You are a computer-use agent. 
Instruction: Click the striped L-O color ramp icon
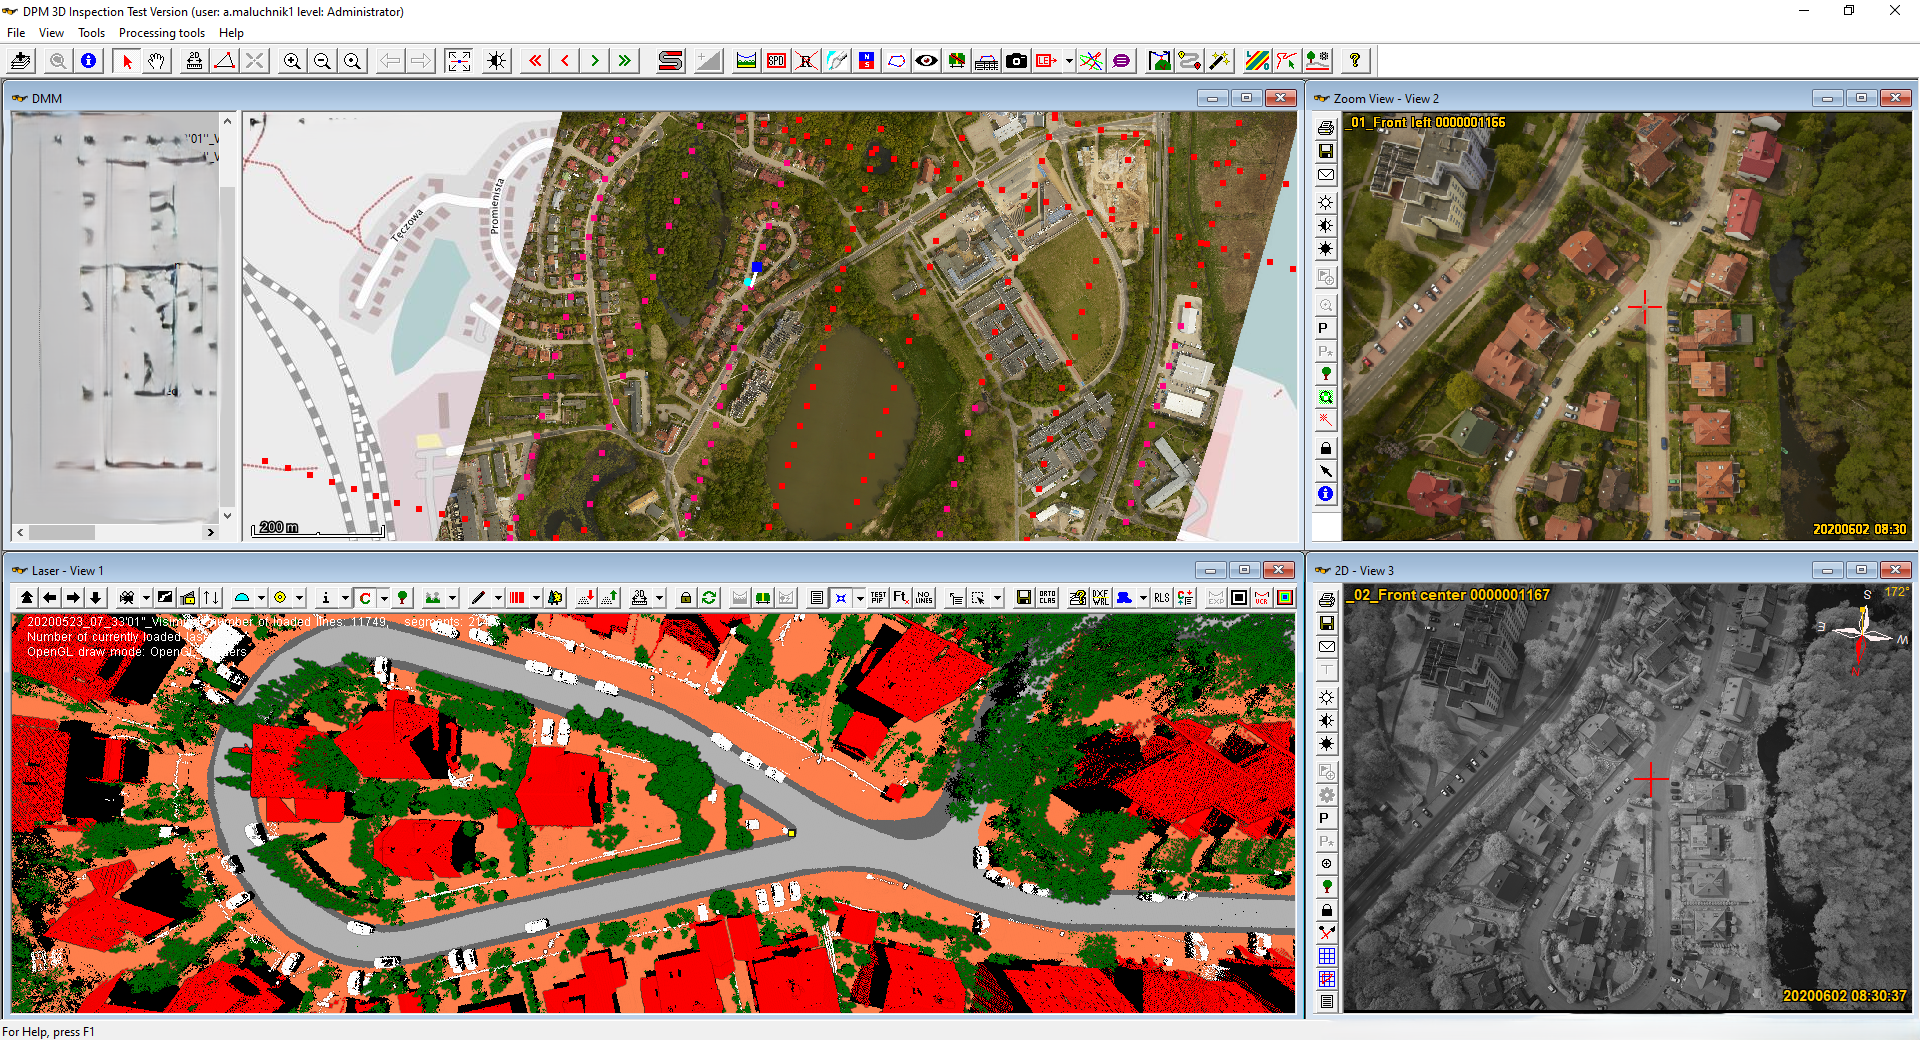click(x=1257, y=61)
